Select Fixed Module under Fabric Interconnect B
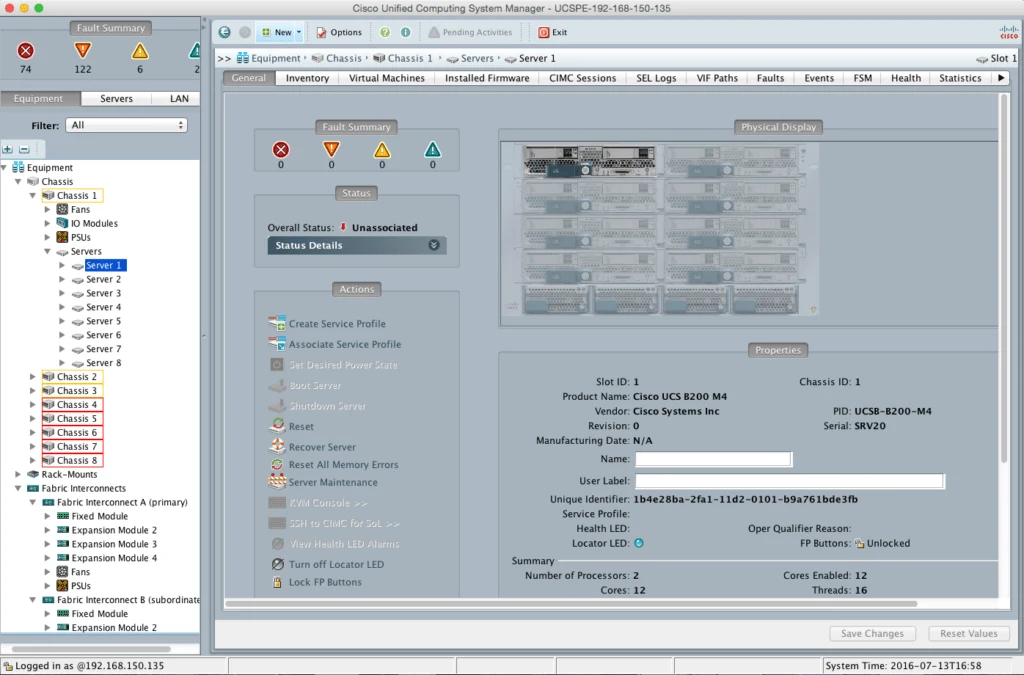Screen dimensions: 1024x675 pos(99,614)
